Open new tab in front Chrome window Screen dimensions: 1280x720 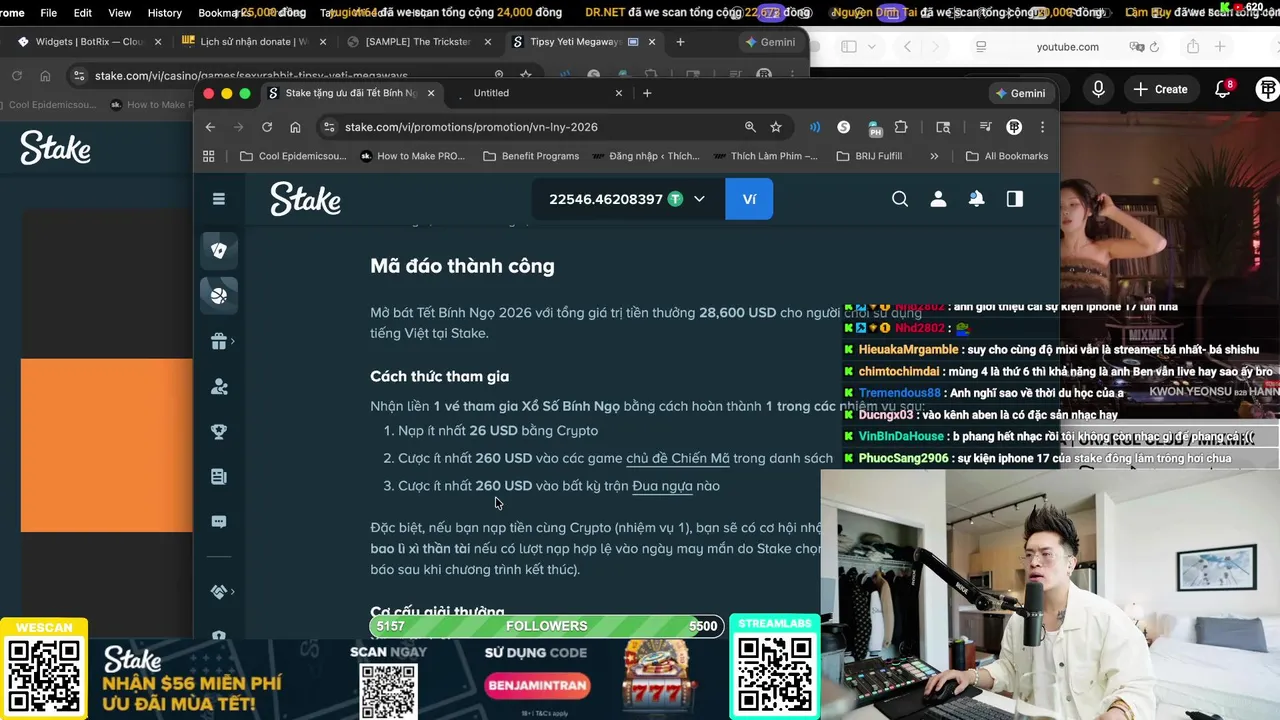(x=647, y=93)
